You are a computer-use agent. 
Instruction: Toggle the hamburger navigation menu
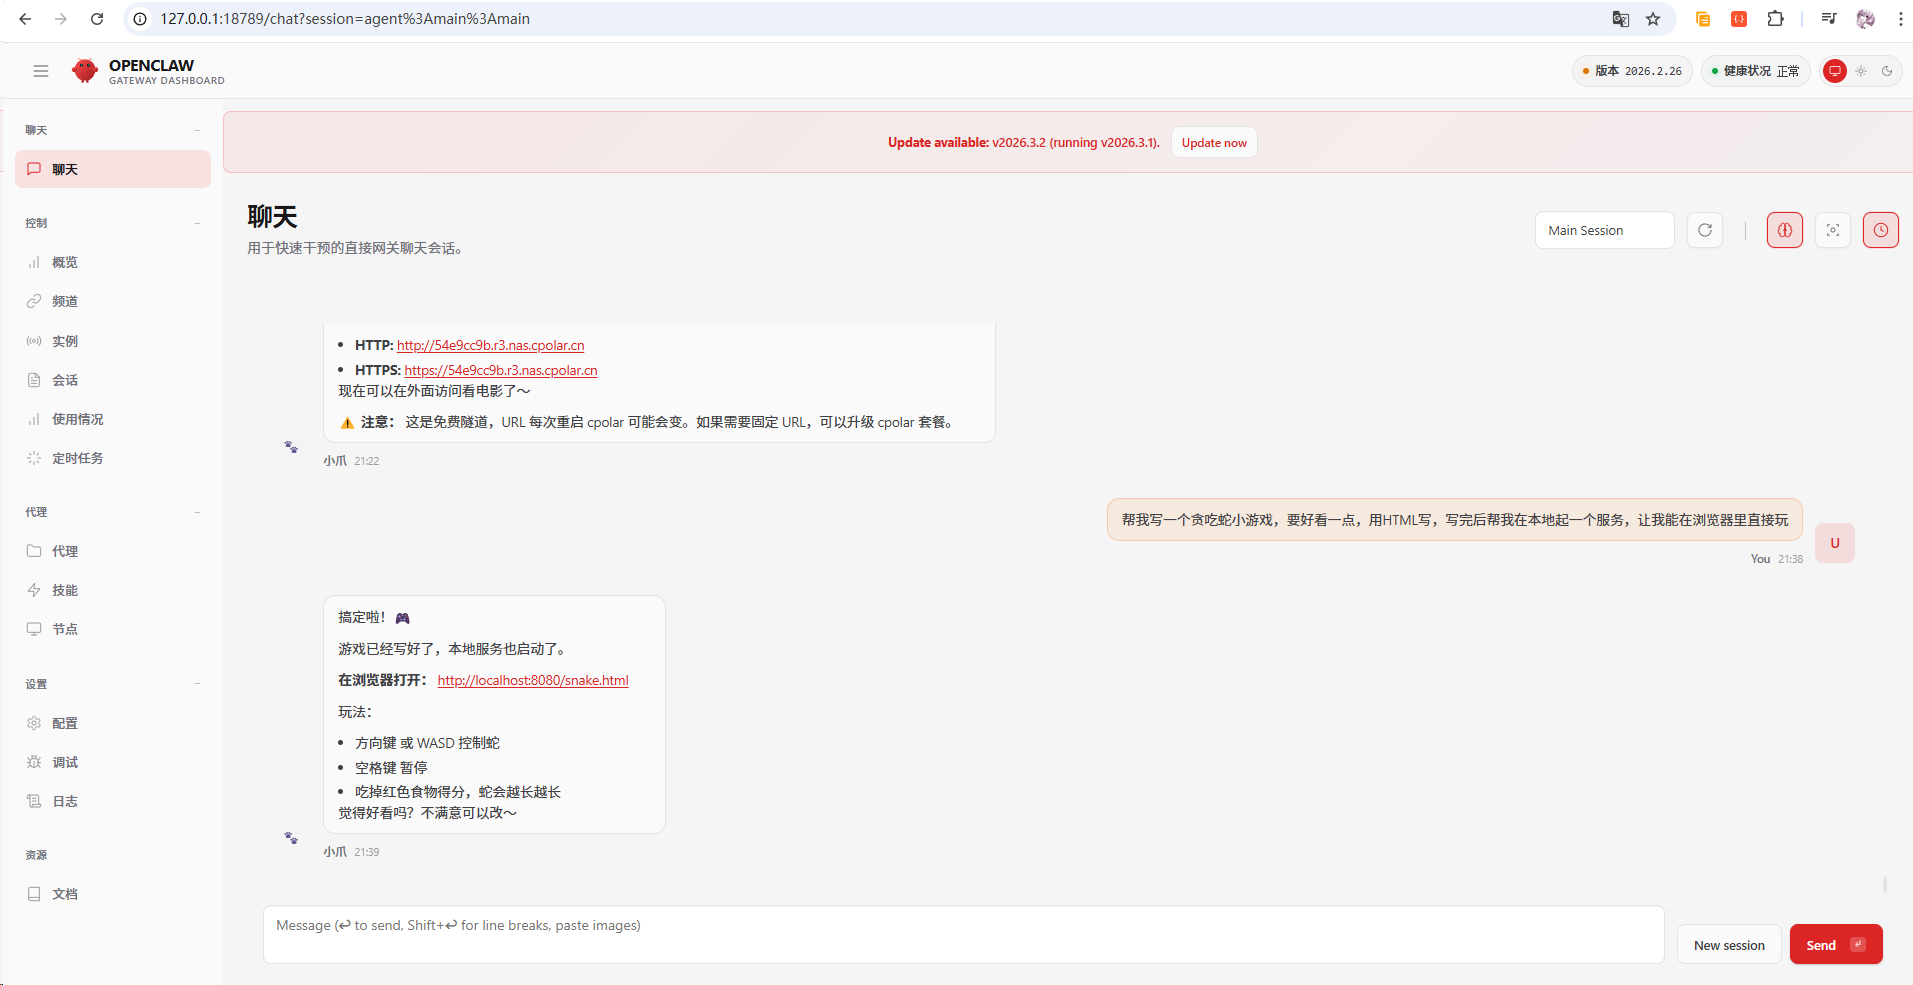(41, 71)
